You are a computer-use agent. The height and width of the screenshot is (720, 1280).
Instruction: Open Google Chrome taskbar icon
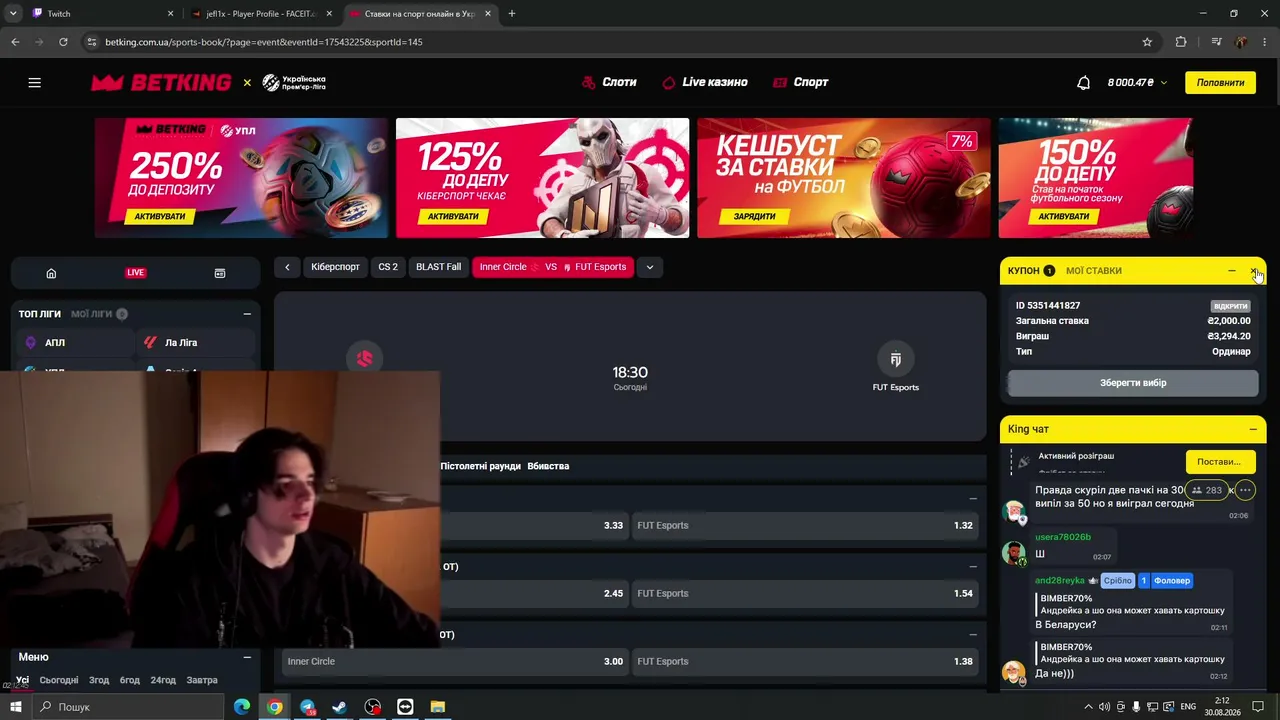[x=274, y=707]
